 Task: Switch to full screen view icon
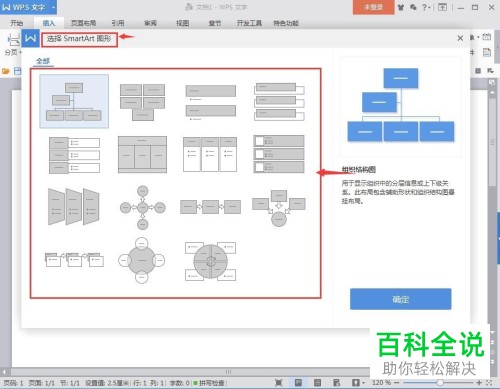(x=279, y=383)
